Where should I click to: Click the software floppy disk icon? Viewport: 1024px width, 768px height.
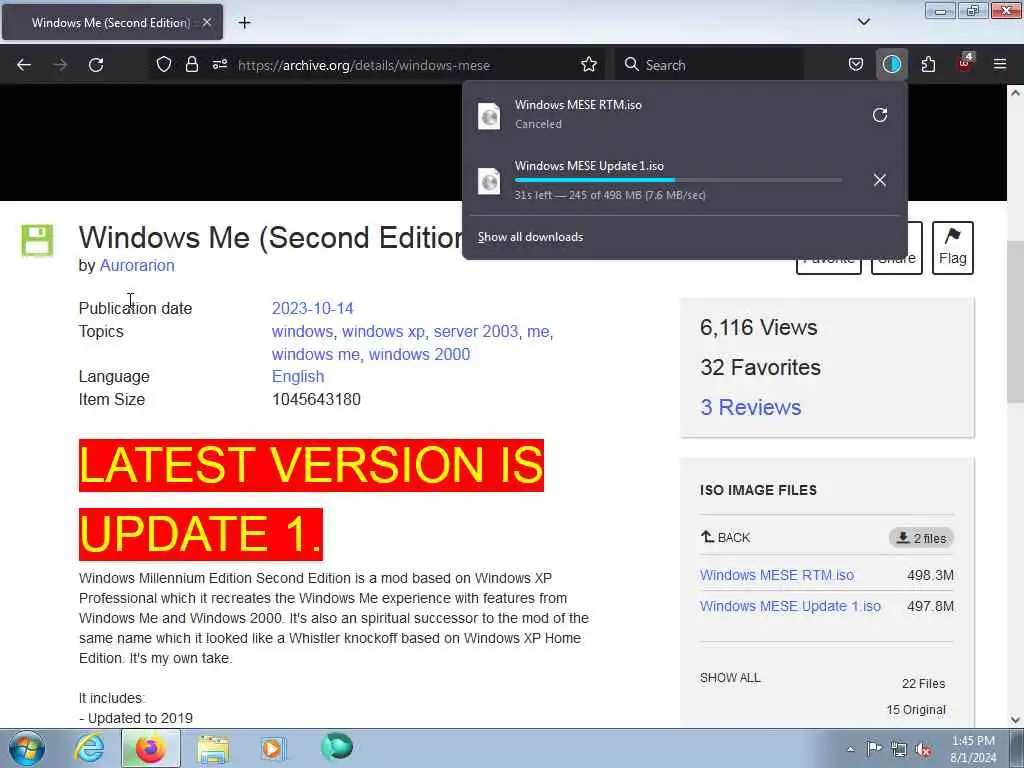click(37, 240)
